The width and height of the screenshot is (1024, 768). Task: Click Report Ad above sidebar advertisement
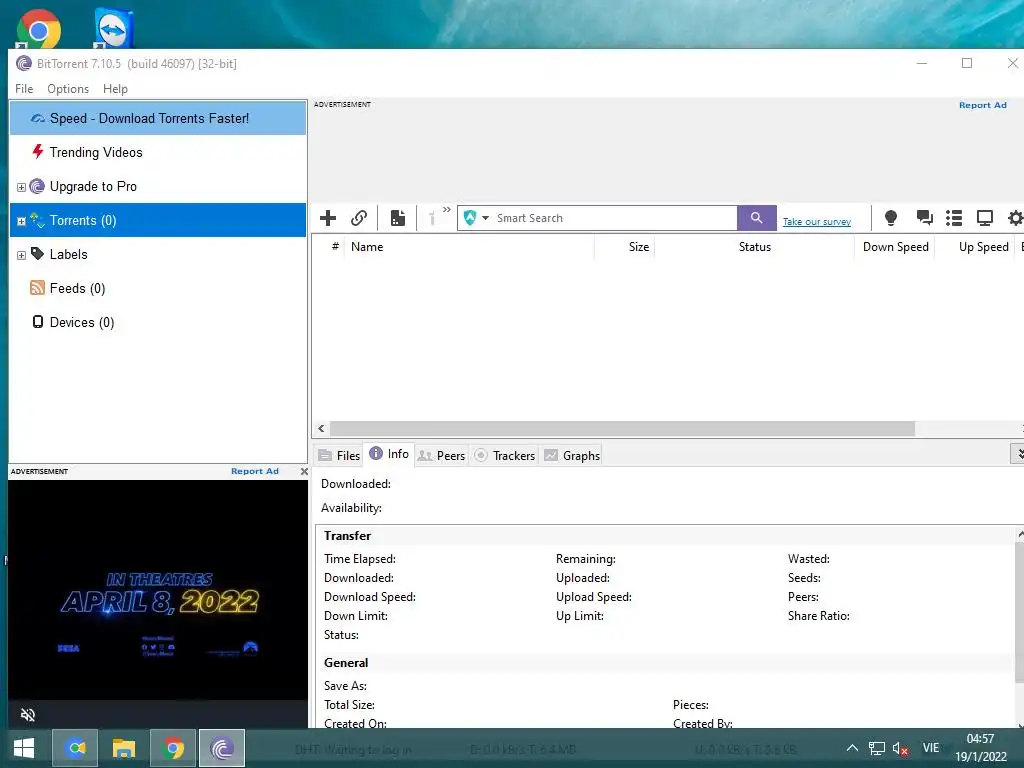[255, 471]
